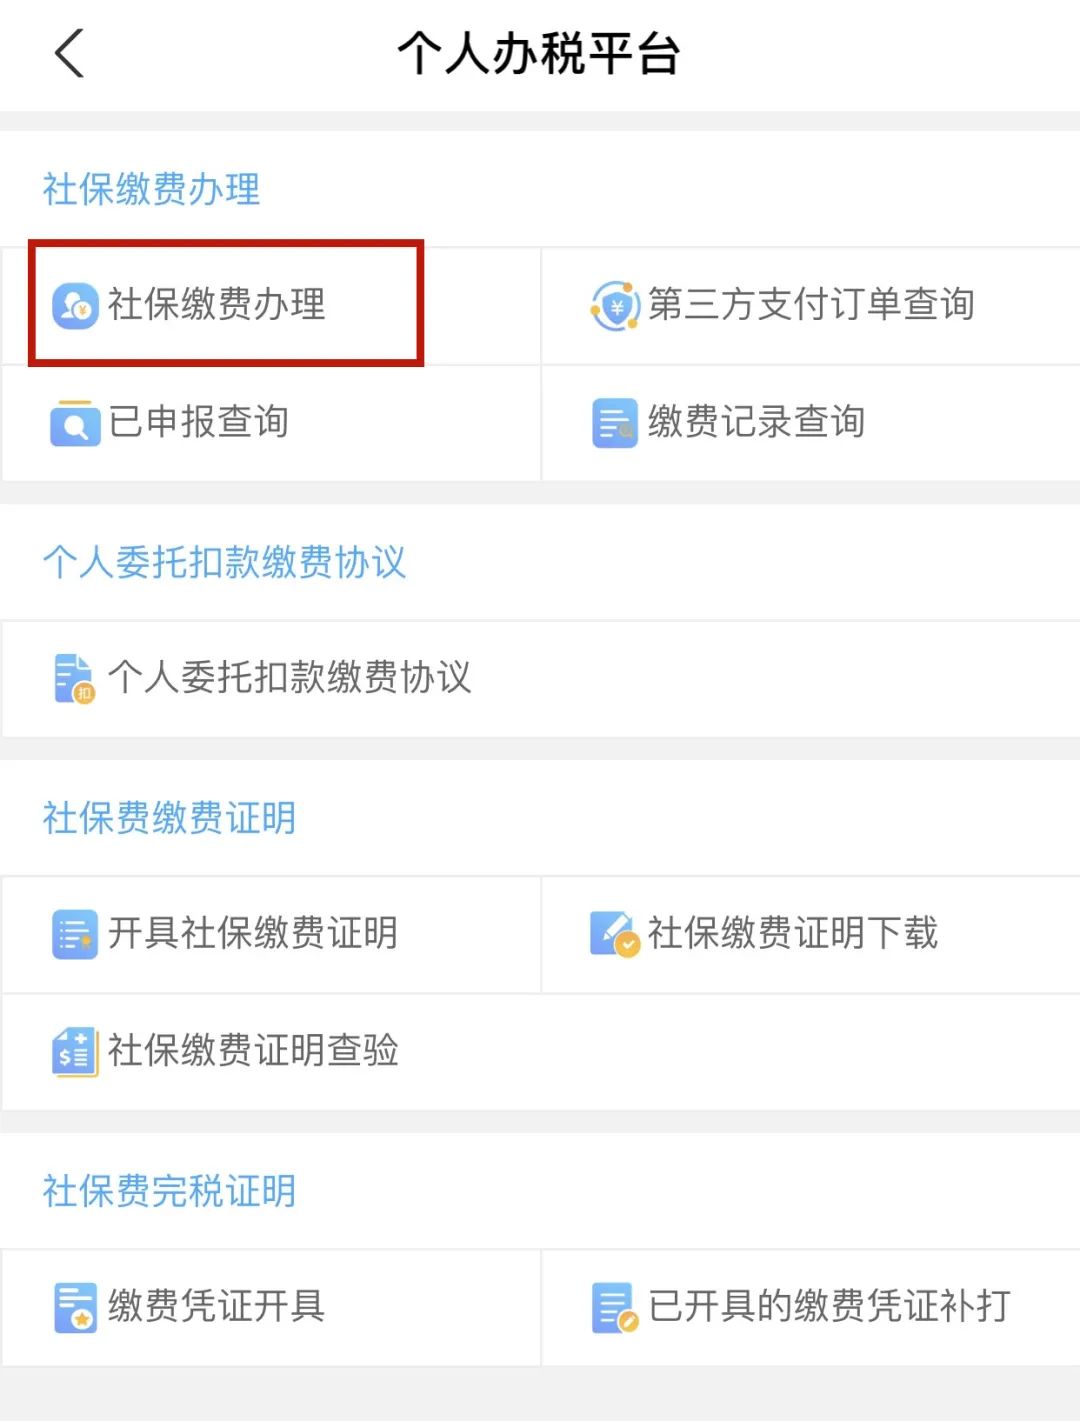Tap the 缴费记录查询 document icon
This screenshot has height=1421, width=1080.
tap(614, 423)
